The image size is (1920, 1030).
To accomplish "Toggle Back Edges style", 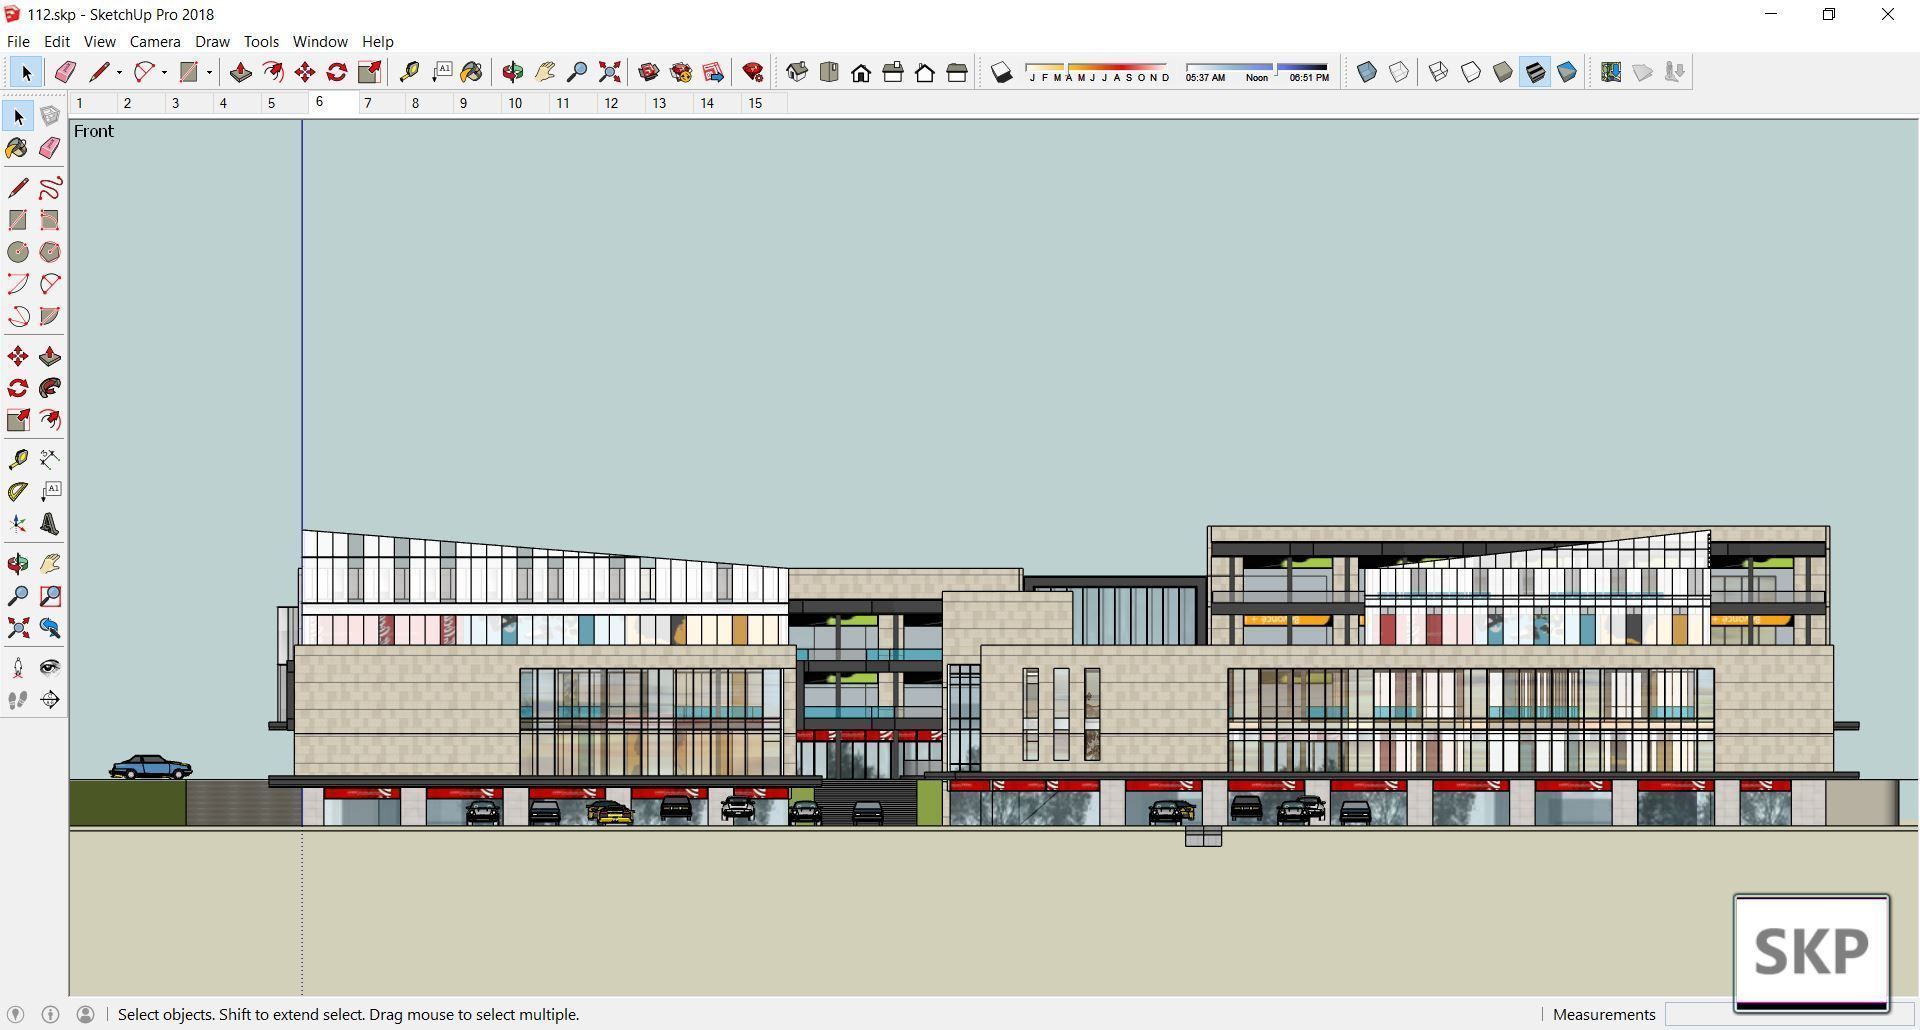I will (1399, 72).
